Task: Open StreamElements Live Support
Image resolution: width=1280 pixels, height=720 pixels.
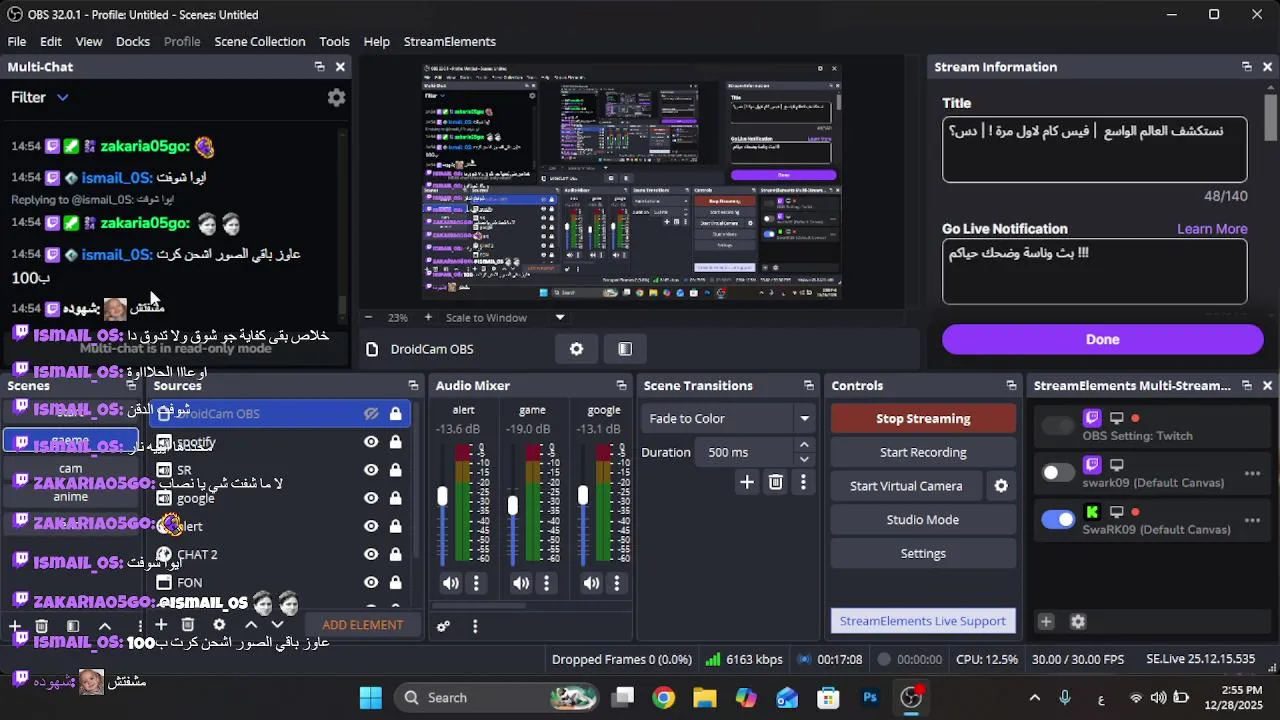Action: (x=923, y=621)
